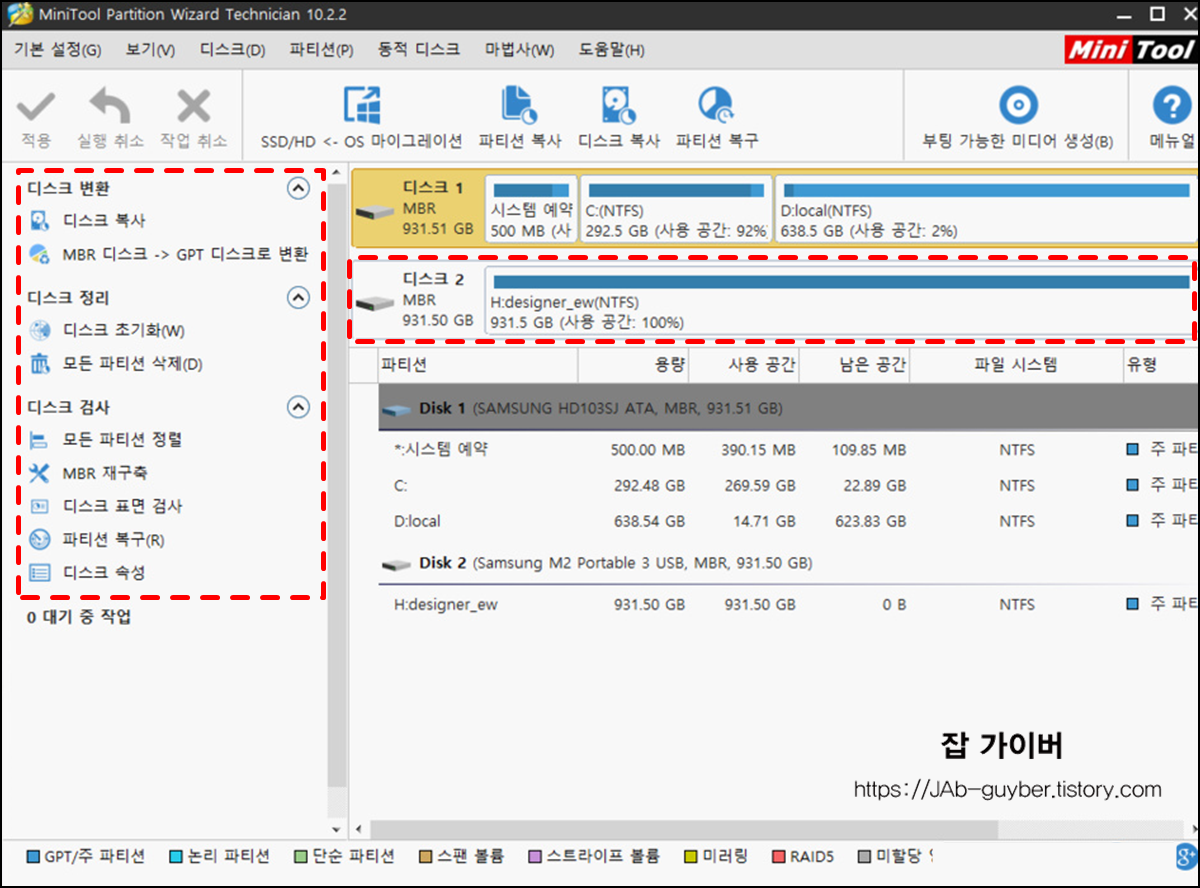Click the 미러링 legend swatch
Image resolution: width=1200 pixels, height=888 pixels.
690,857
